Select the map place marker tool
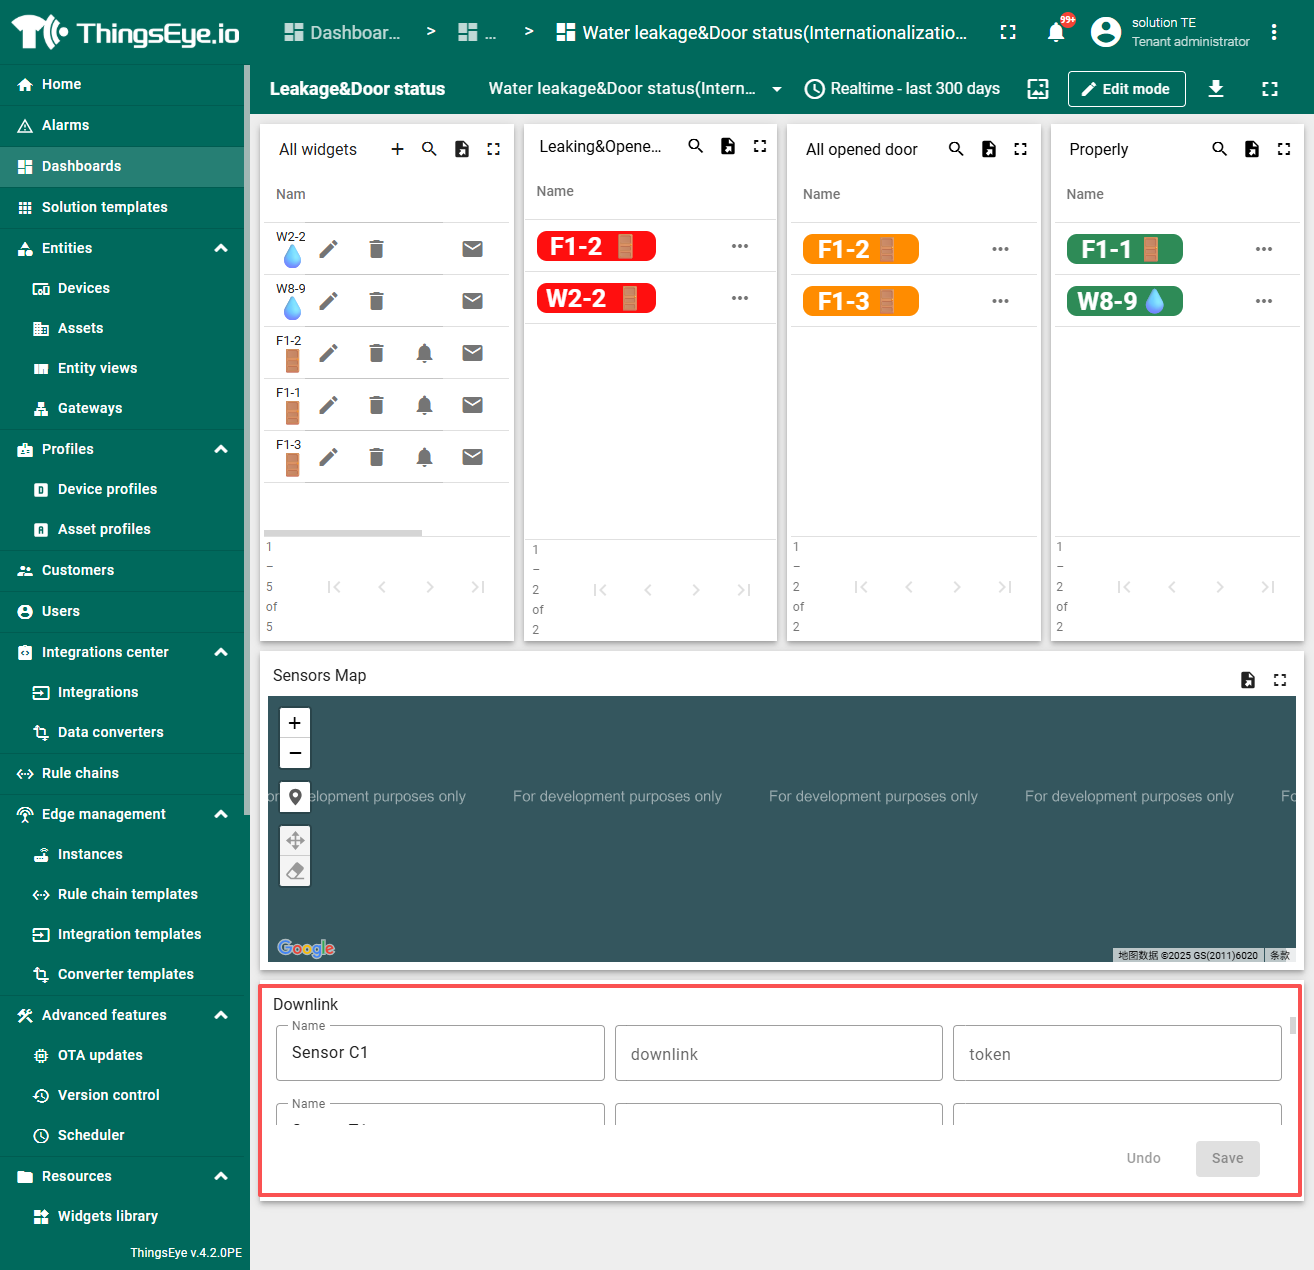The height and width of the screenshot is (1270, 1314). click(x=295, y=797)
